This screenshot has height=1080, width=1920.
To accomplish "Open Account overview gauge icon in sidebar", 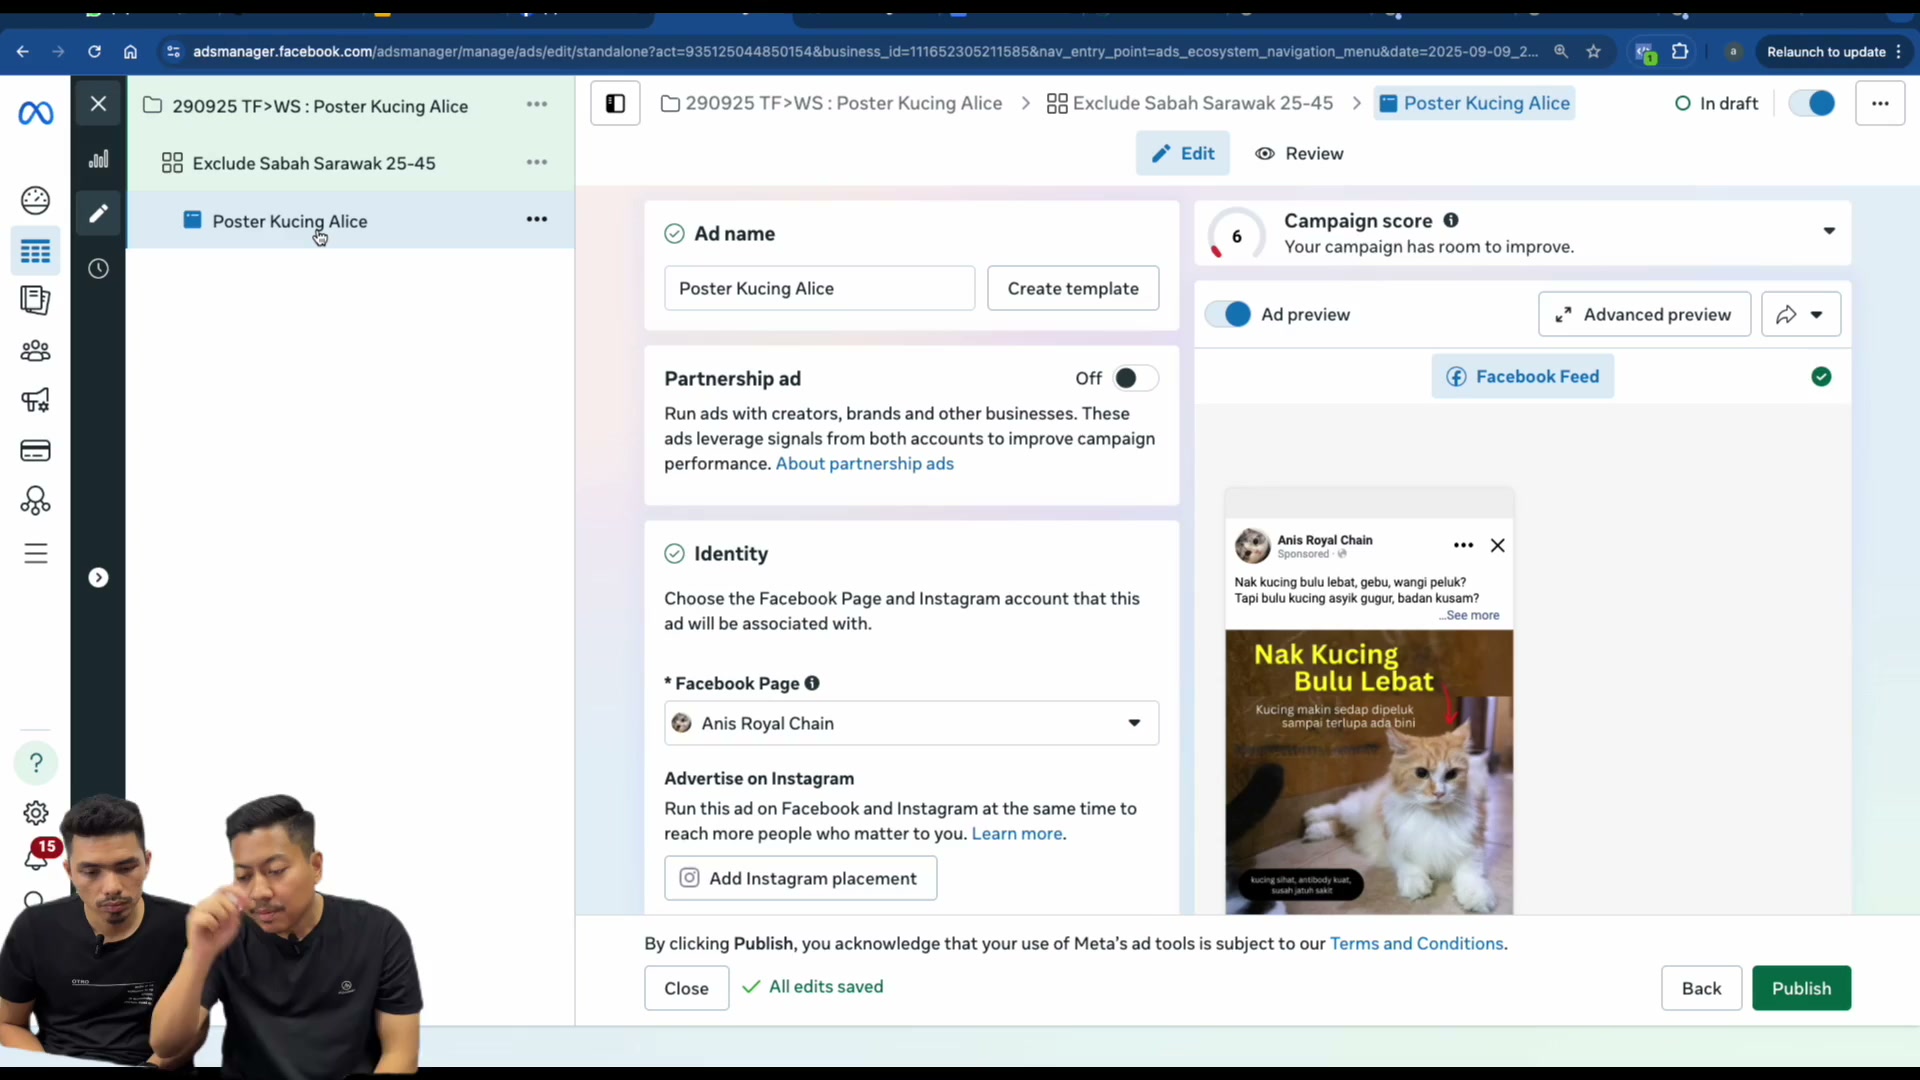I will [x=35, y=200].
